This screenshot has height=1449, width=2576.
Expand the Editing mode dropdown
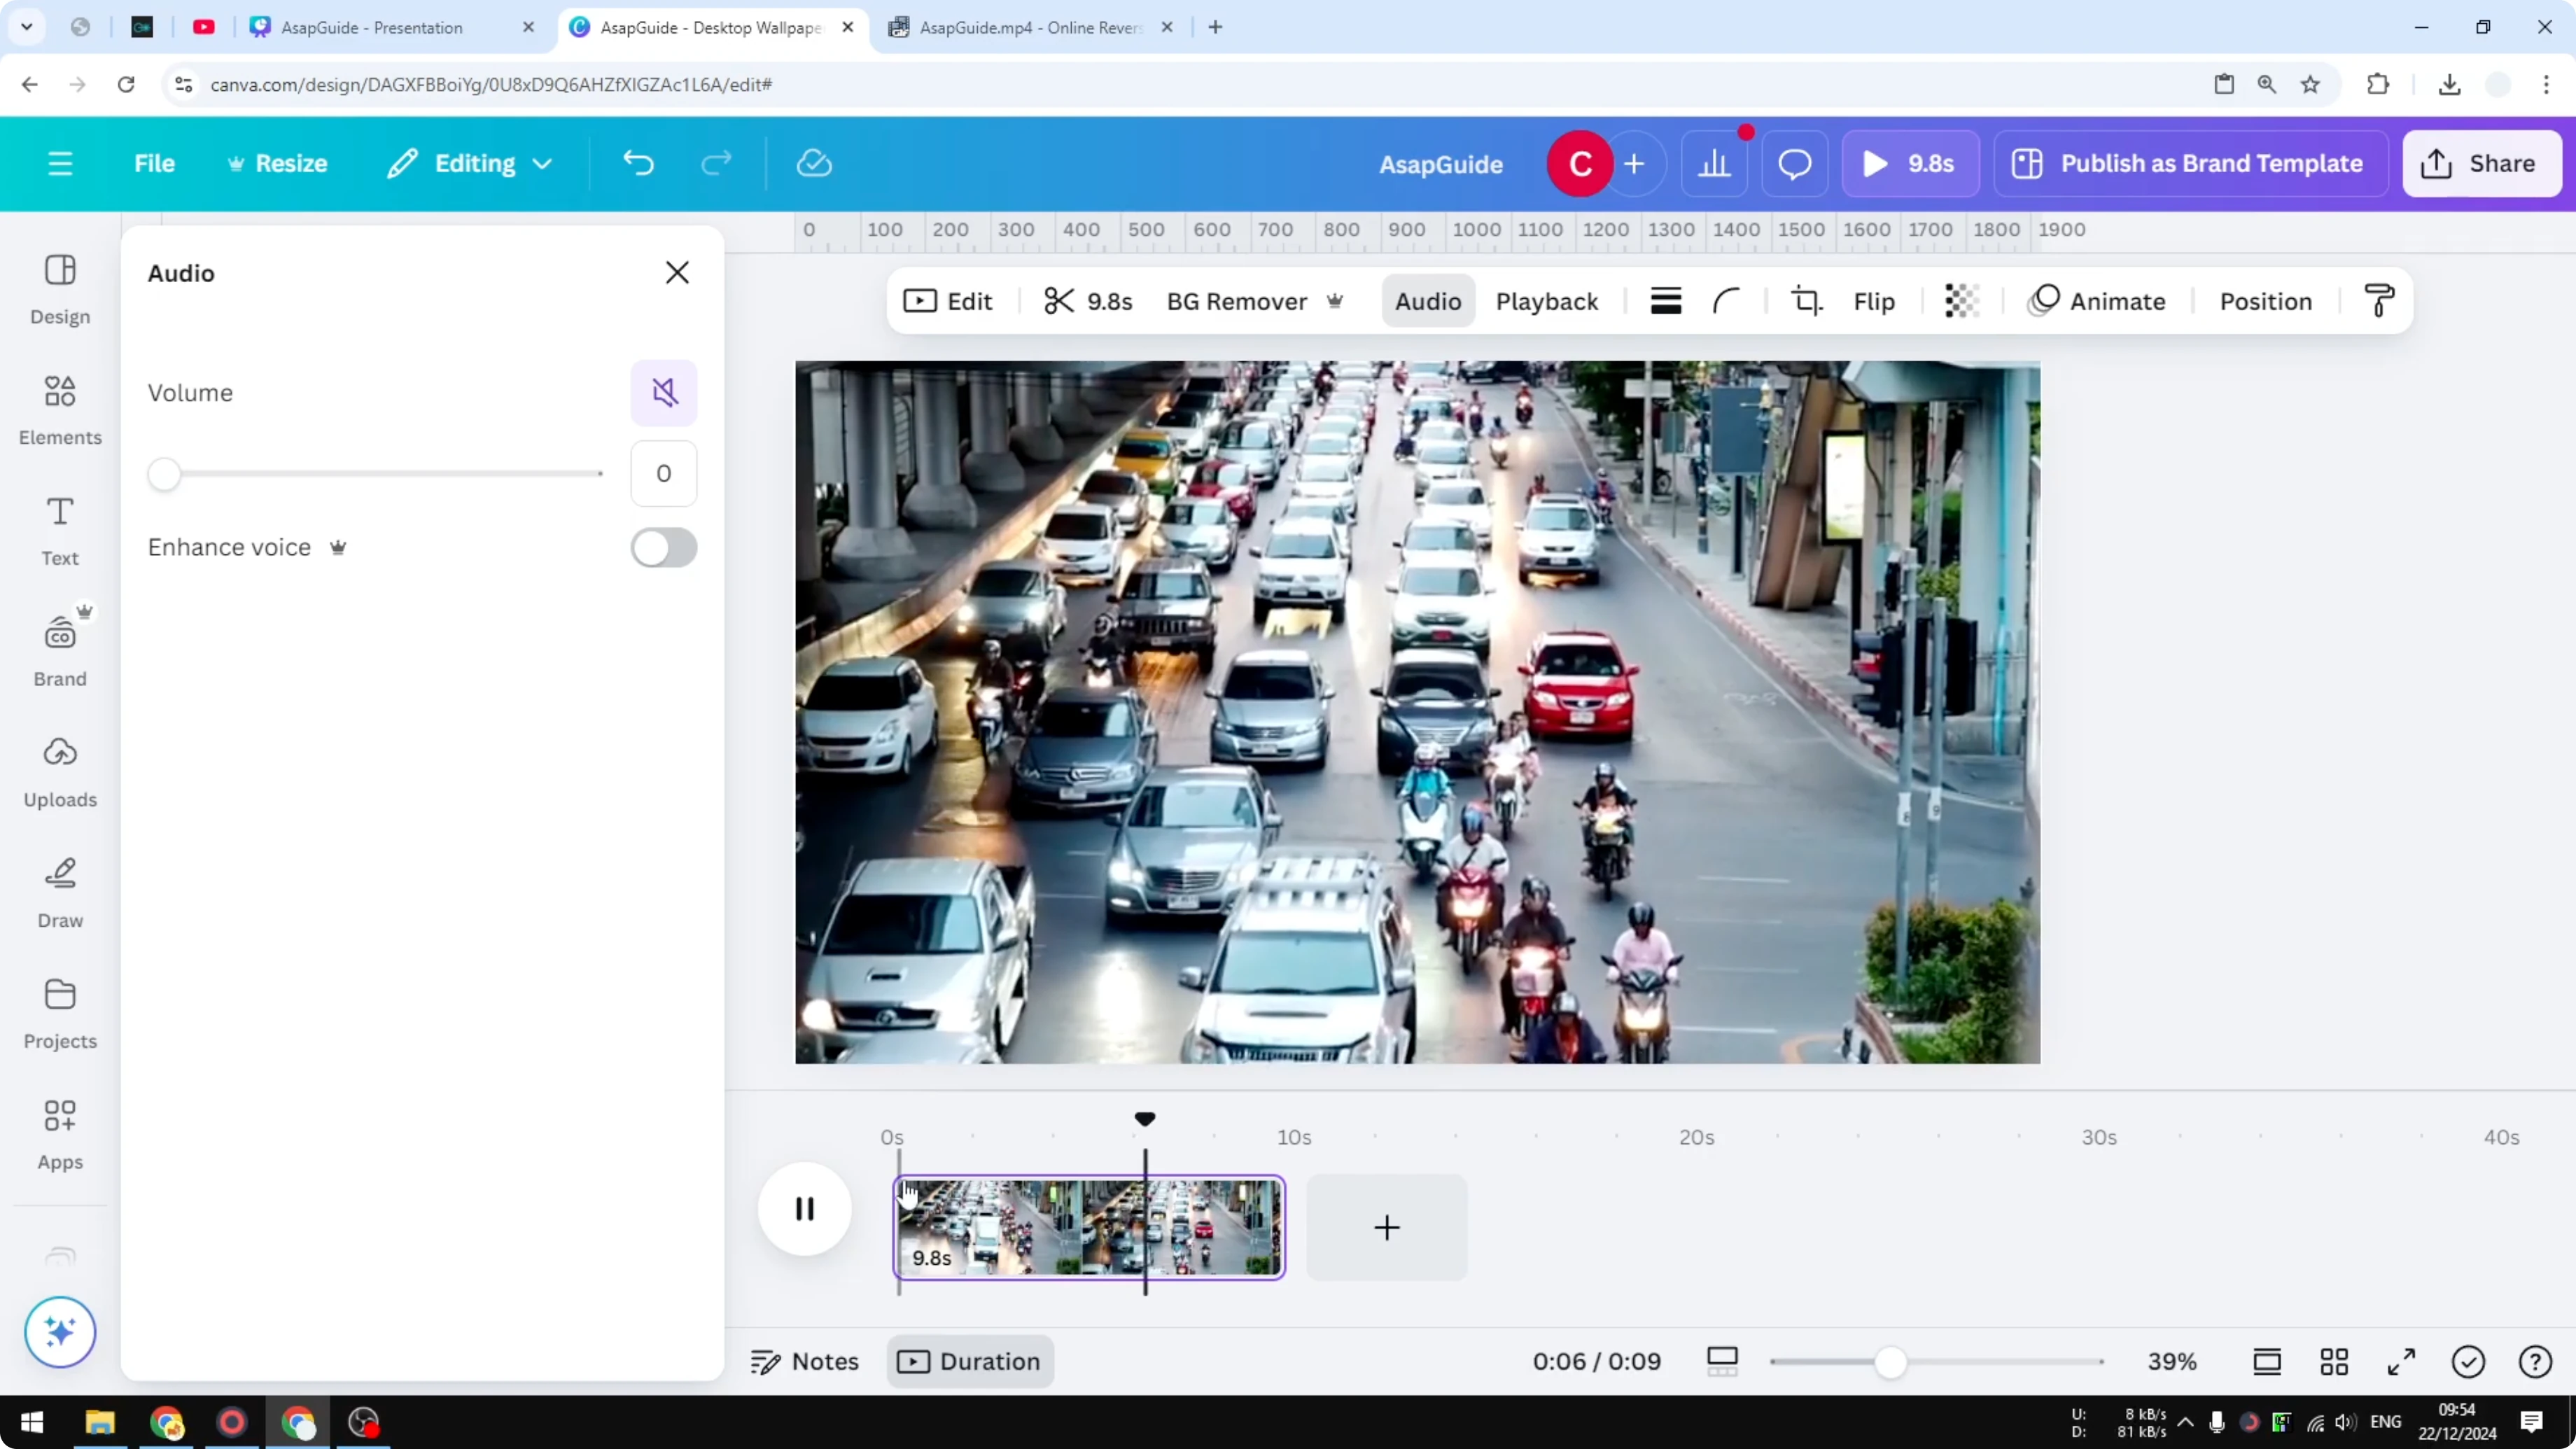[468, 163]
